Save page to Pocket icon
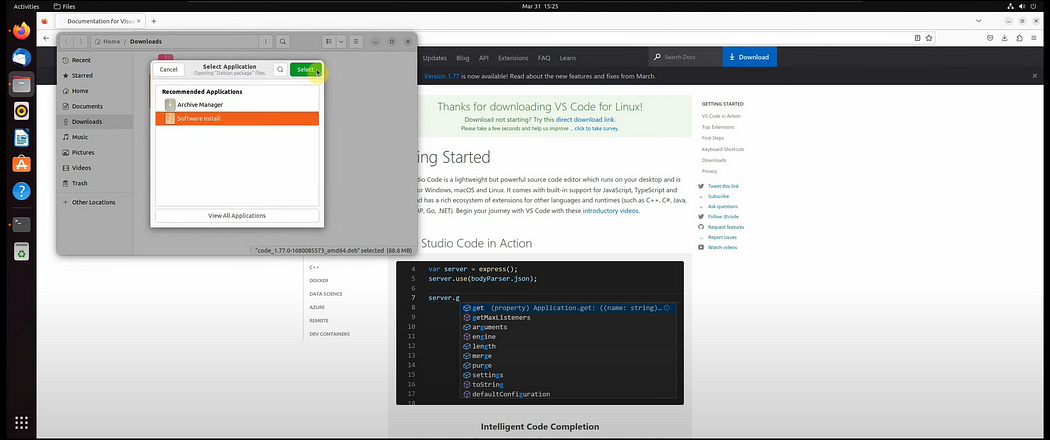 [992, 38]
